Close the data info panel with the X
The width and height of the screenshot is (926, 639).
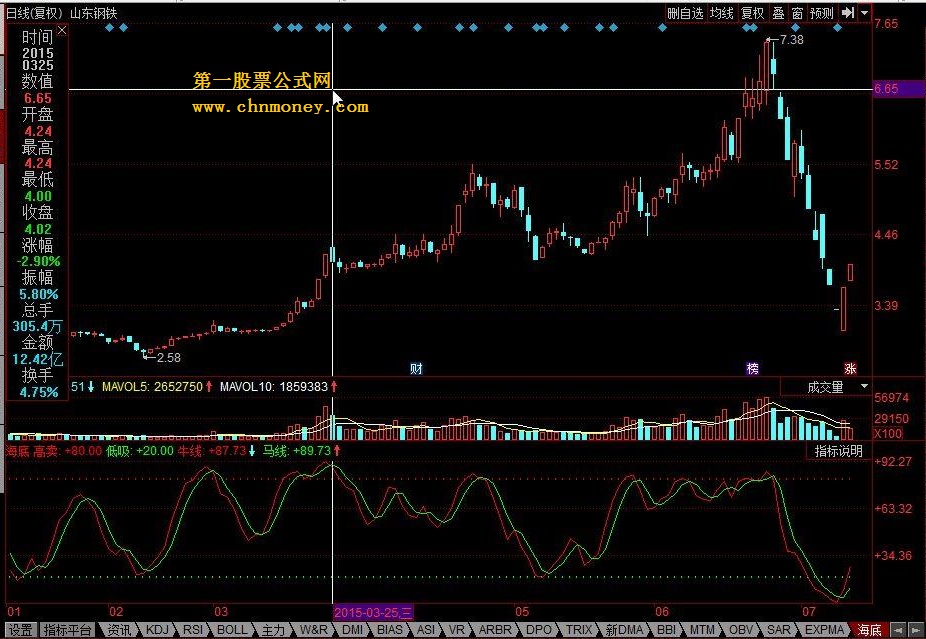tap(62, 30)
